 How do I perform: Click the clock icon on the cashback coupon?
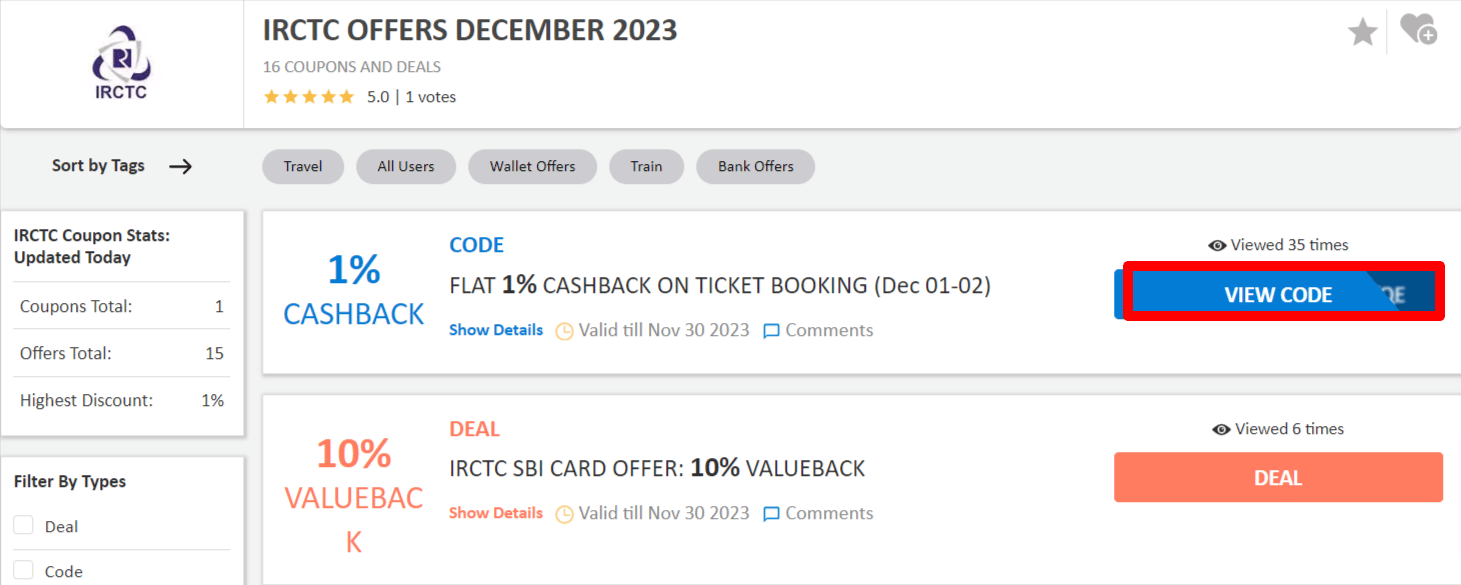click(563, 330)
